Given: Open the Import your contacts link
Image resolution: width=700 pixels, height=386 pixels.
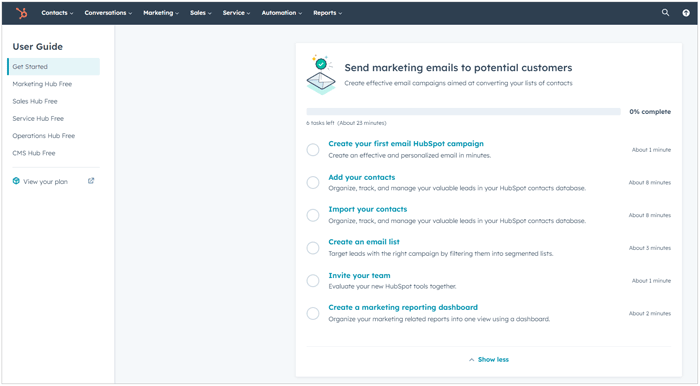Looking at the screenshot, I should [x=367, y=209].
